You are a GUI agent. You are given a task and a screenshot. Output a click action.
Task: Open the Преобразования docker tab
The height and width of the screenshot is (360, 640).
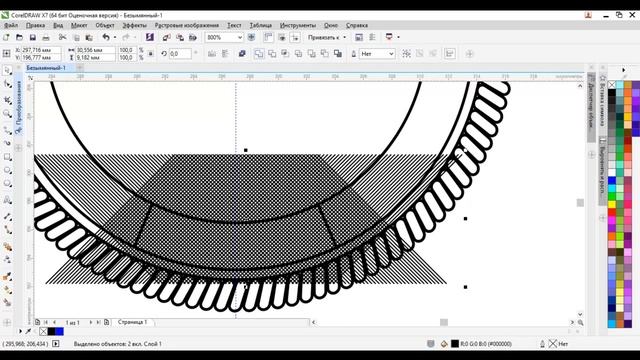19,107
